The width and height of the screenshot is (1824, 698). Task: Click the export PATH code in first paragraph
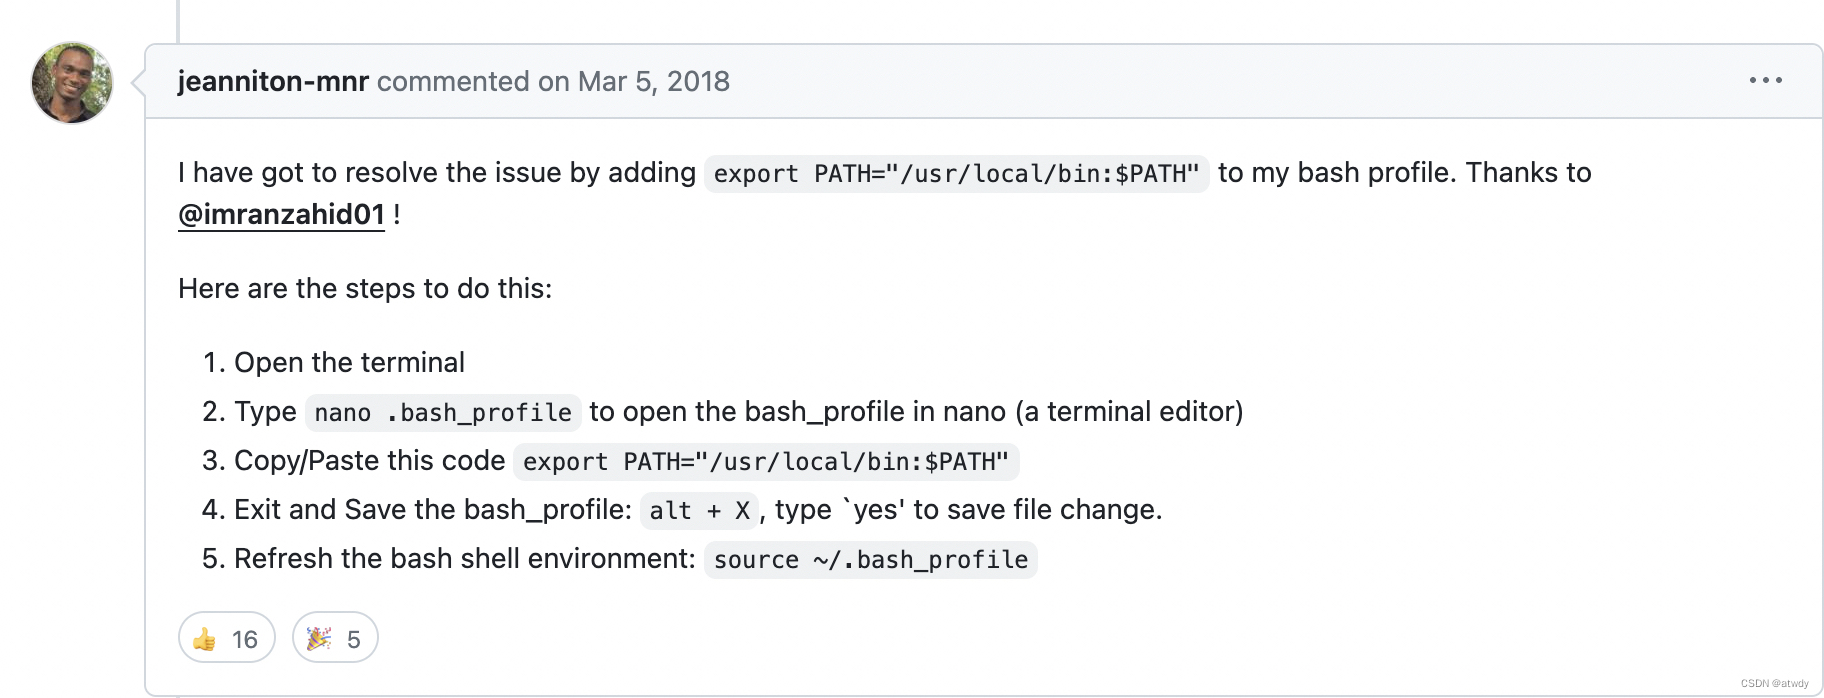(956, 174)
